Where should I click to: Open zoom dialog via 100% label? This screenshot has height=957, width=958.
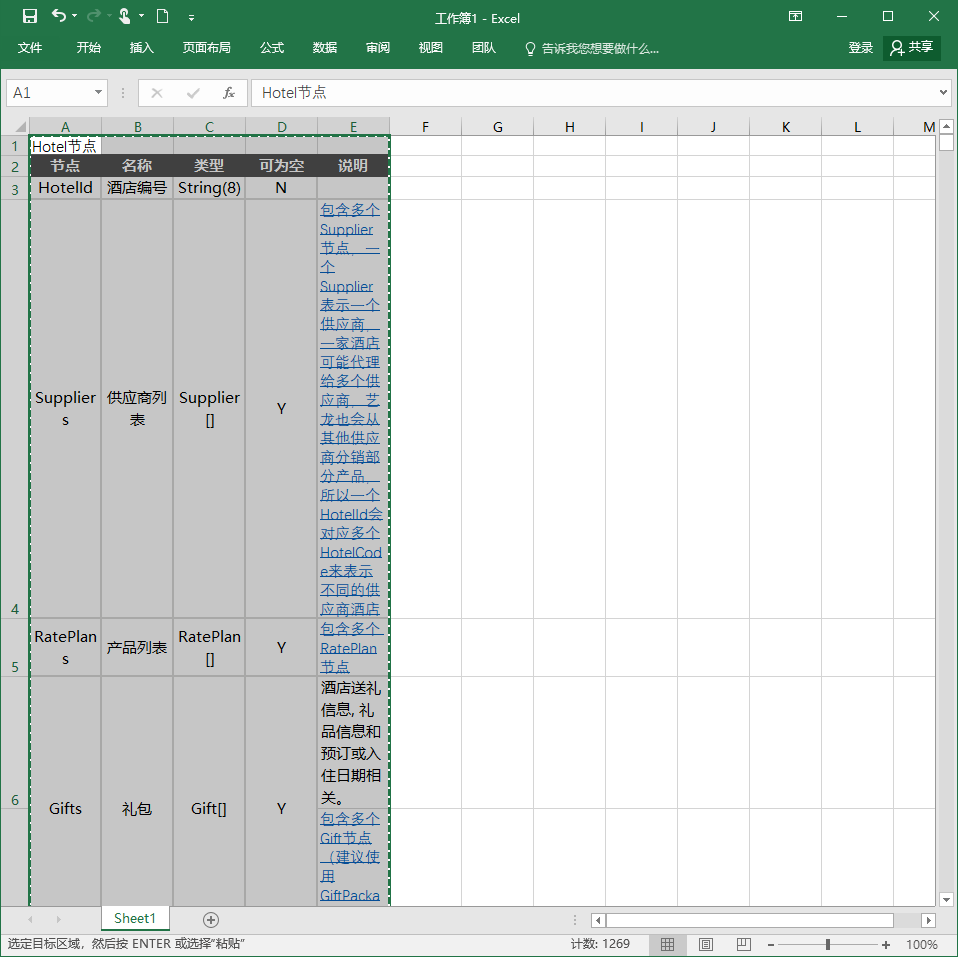[x=921, y=945]
